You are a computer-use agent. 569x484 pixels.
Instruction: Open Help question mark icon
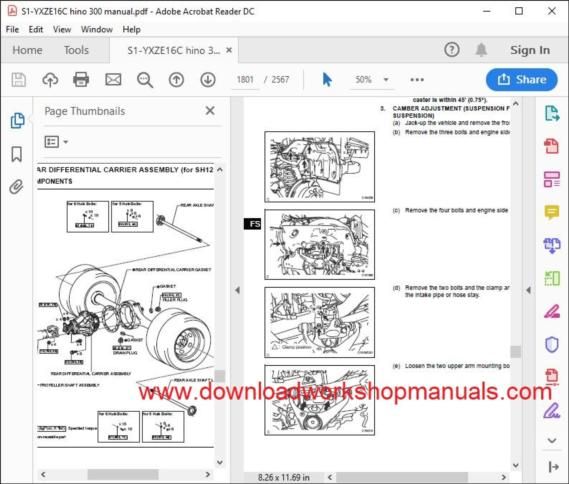(x=452, y=50)
